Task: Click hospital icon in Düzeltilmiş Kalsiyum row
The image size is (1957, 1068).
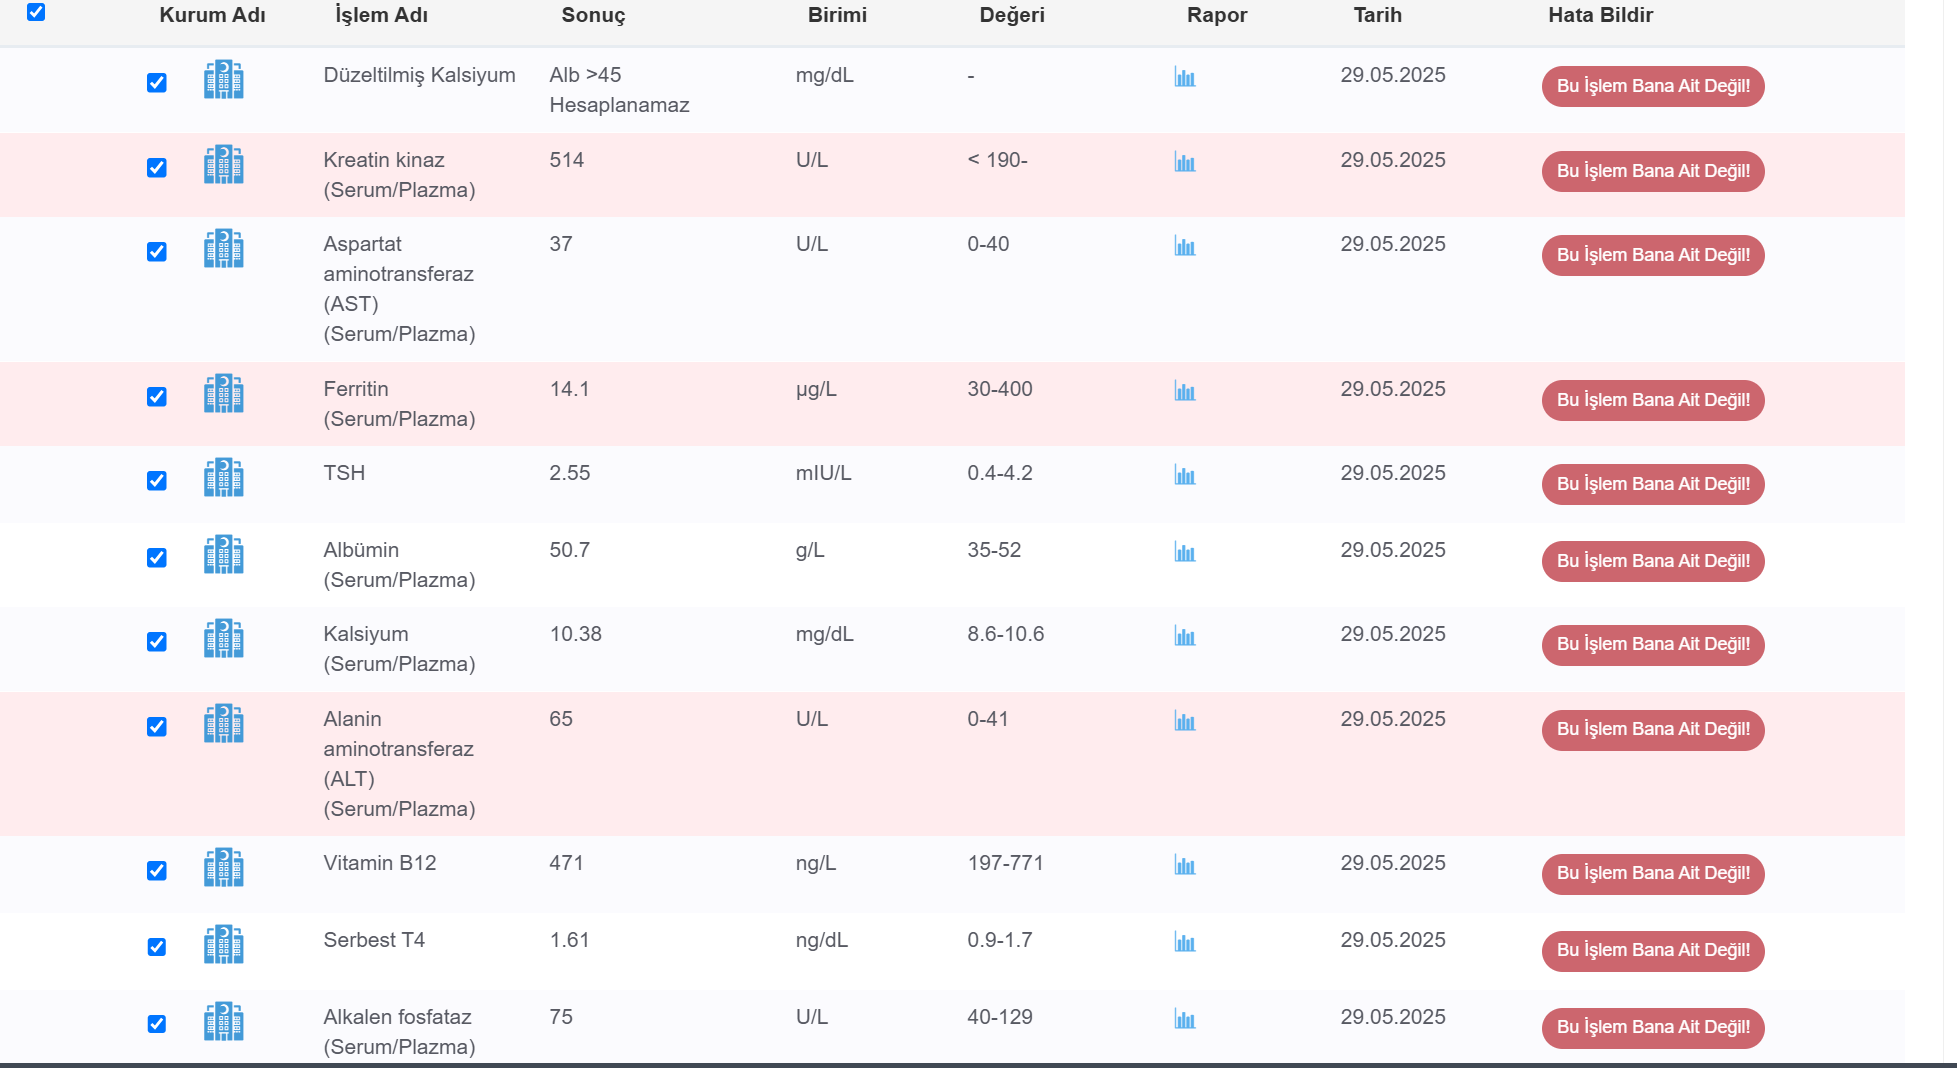Action: [x=224, y=79]
